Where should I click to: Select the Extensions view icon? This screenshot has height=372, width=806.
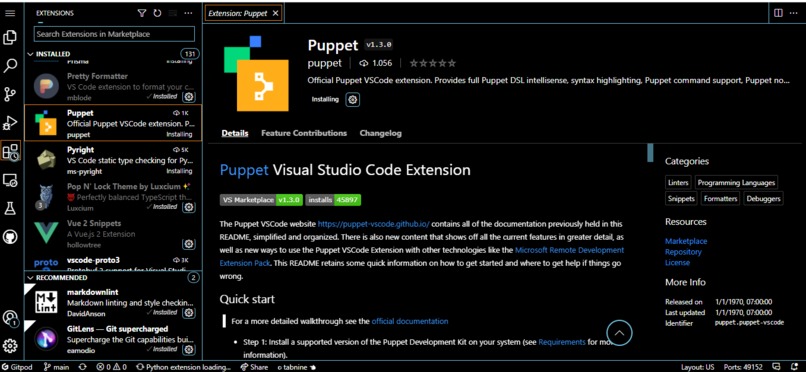click(11, 151)
